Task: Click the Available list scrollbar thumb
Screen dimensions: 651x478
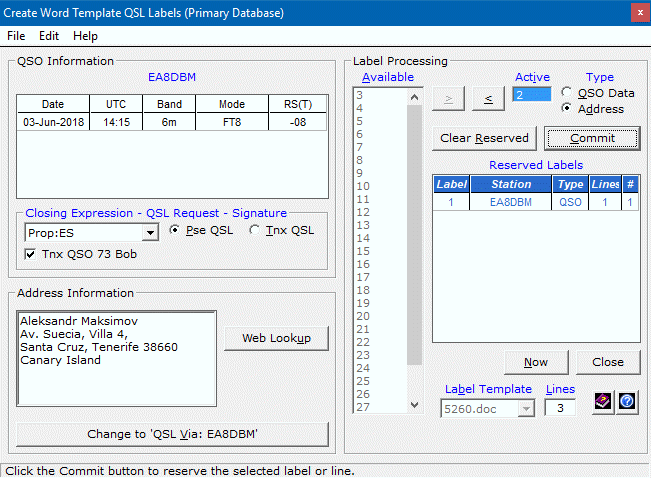Action: click(x=414, y=235)
